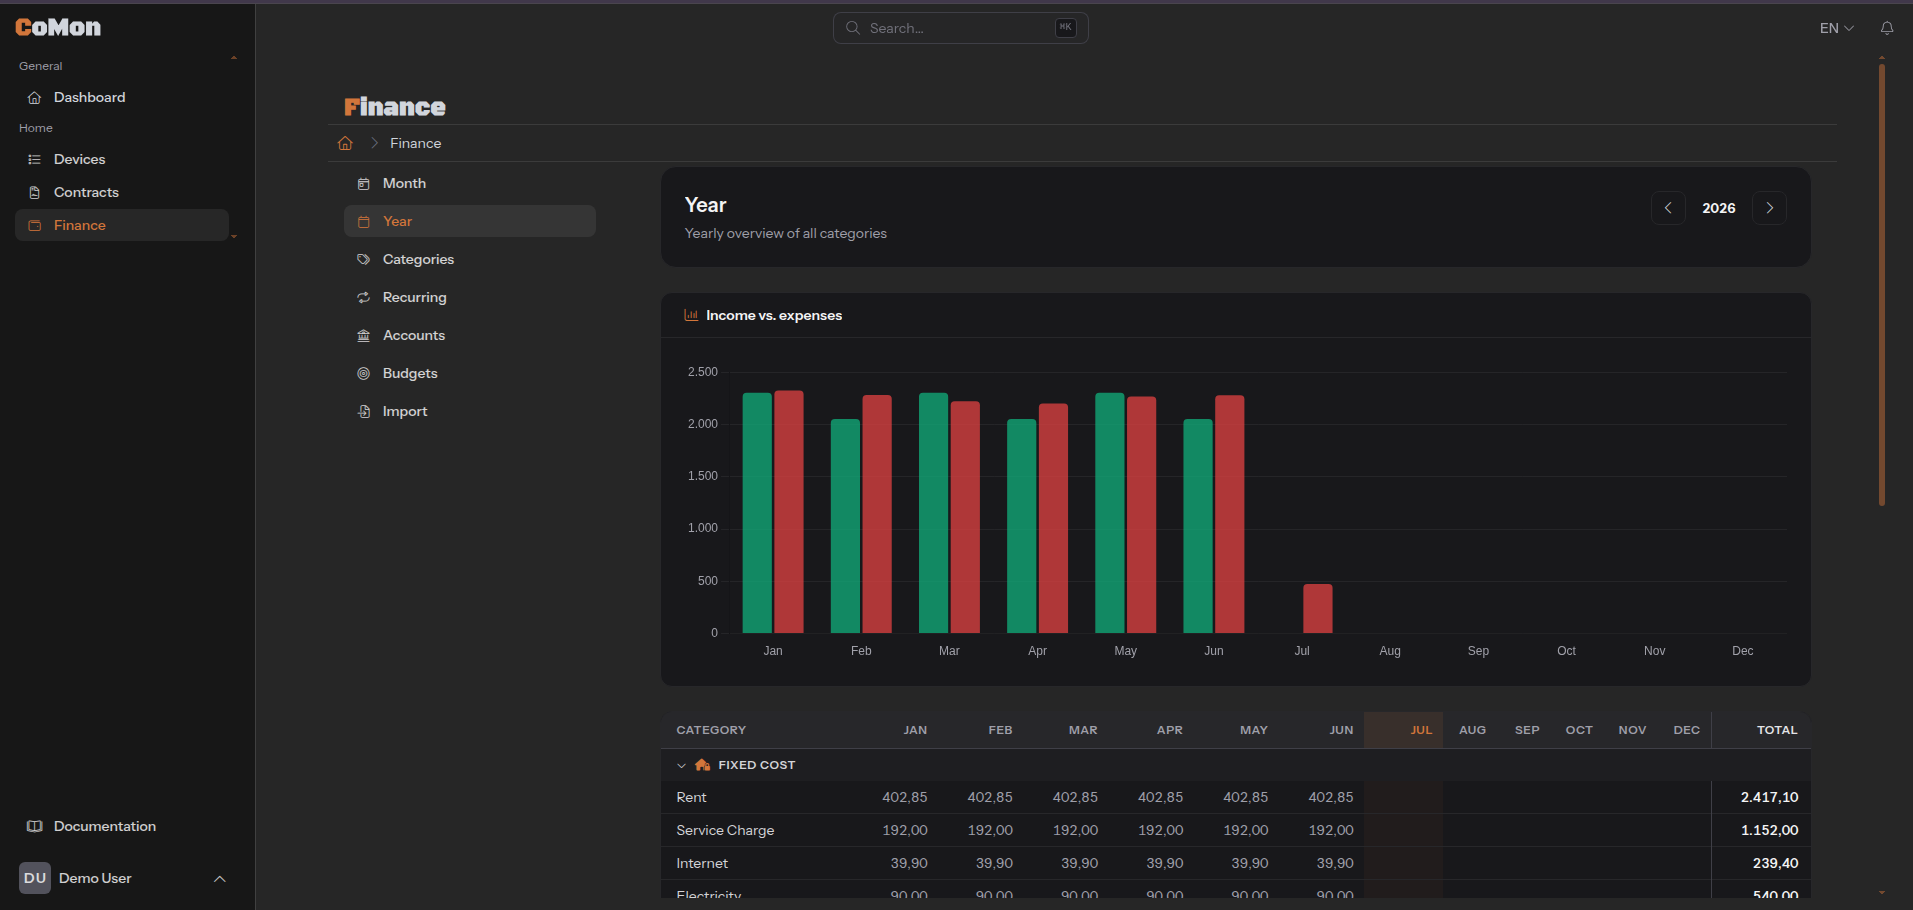Go to next year
The width and height of the screenshot is (1913, 910).
point(1770,208)
